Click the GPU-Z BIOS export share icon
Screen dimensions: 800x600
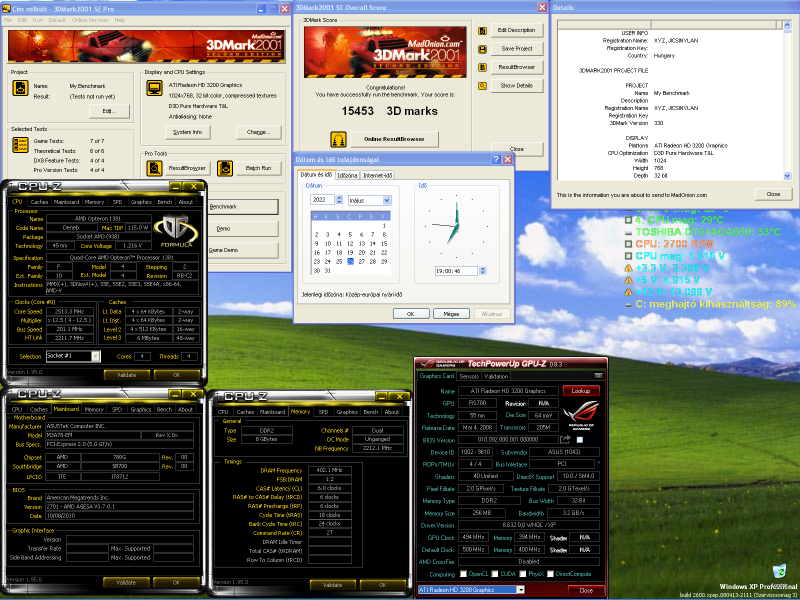(565, 439)
